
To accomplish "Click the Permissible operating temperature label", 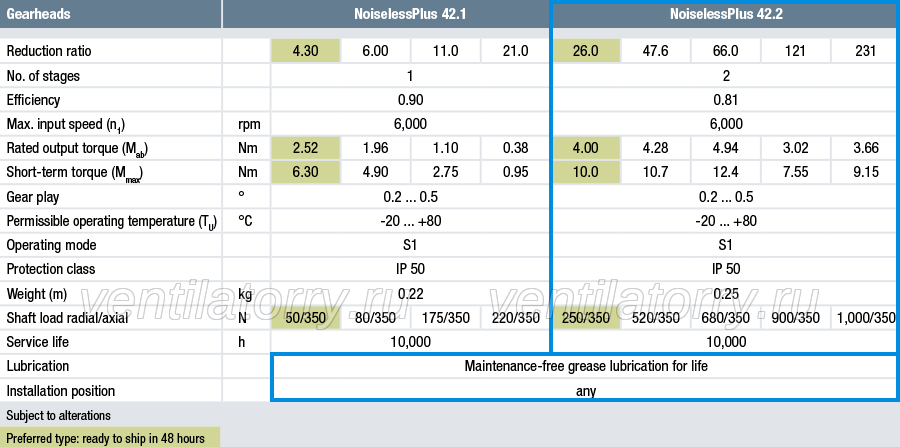I will click(x=111, y=221).
